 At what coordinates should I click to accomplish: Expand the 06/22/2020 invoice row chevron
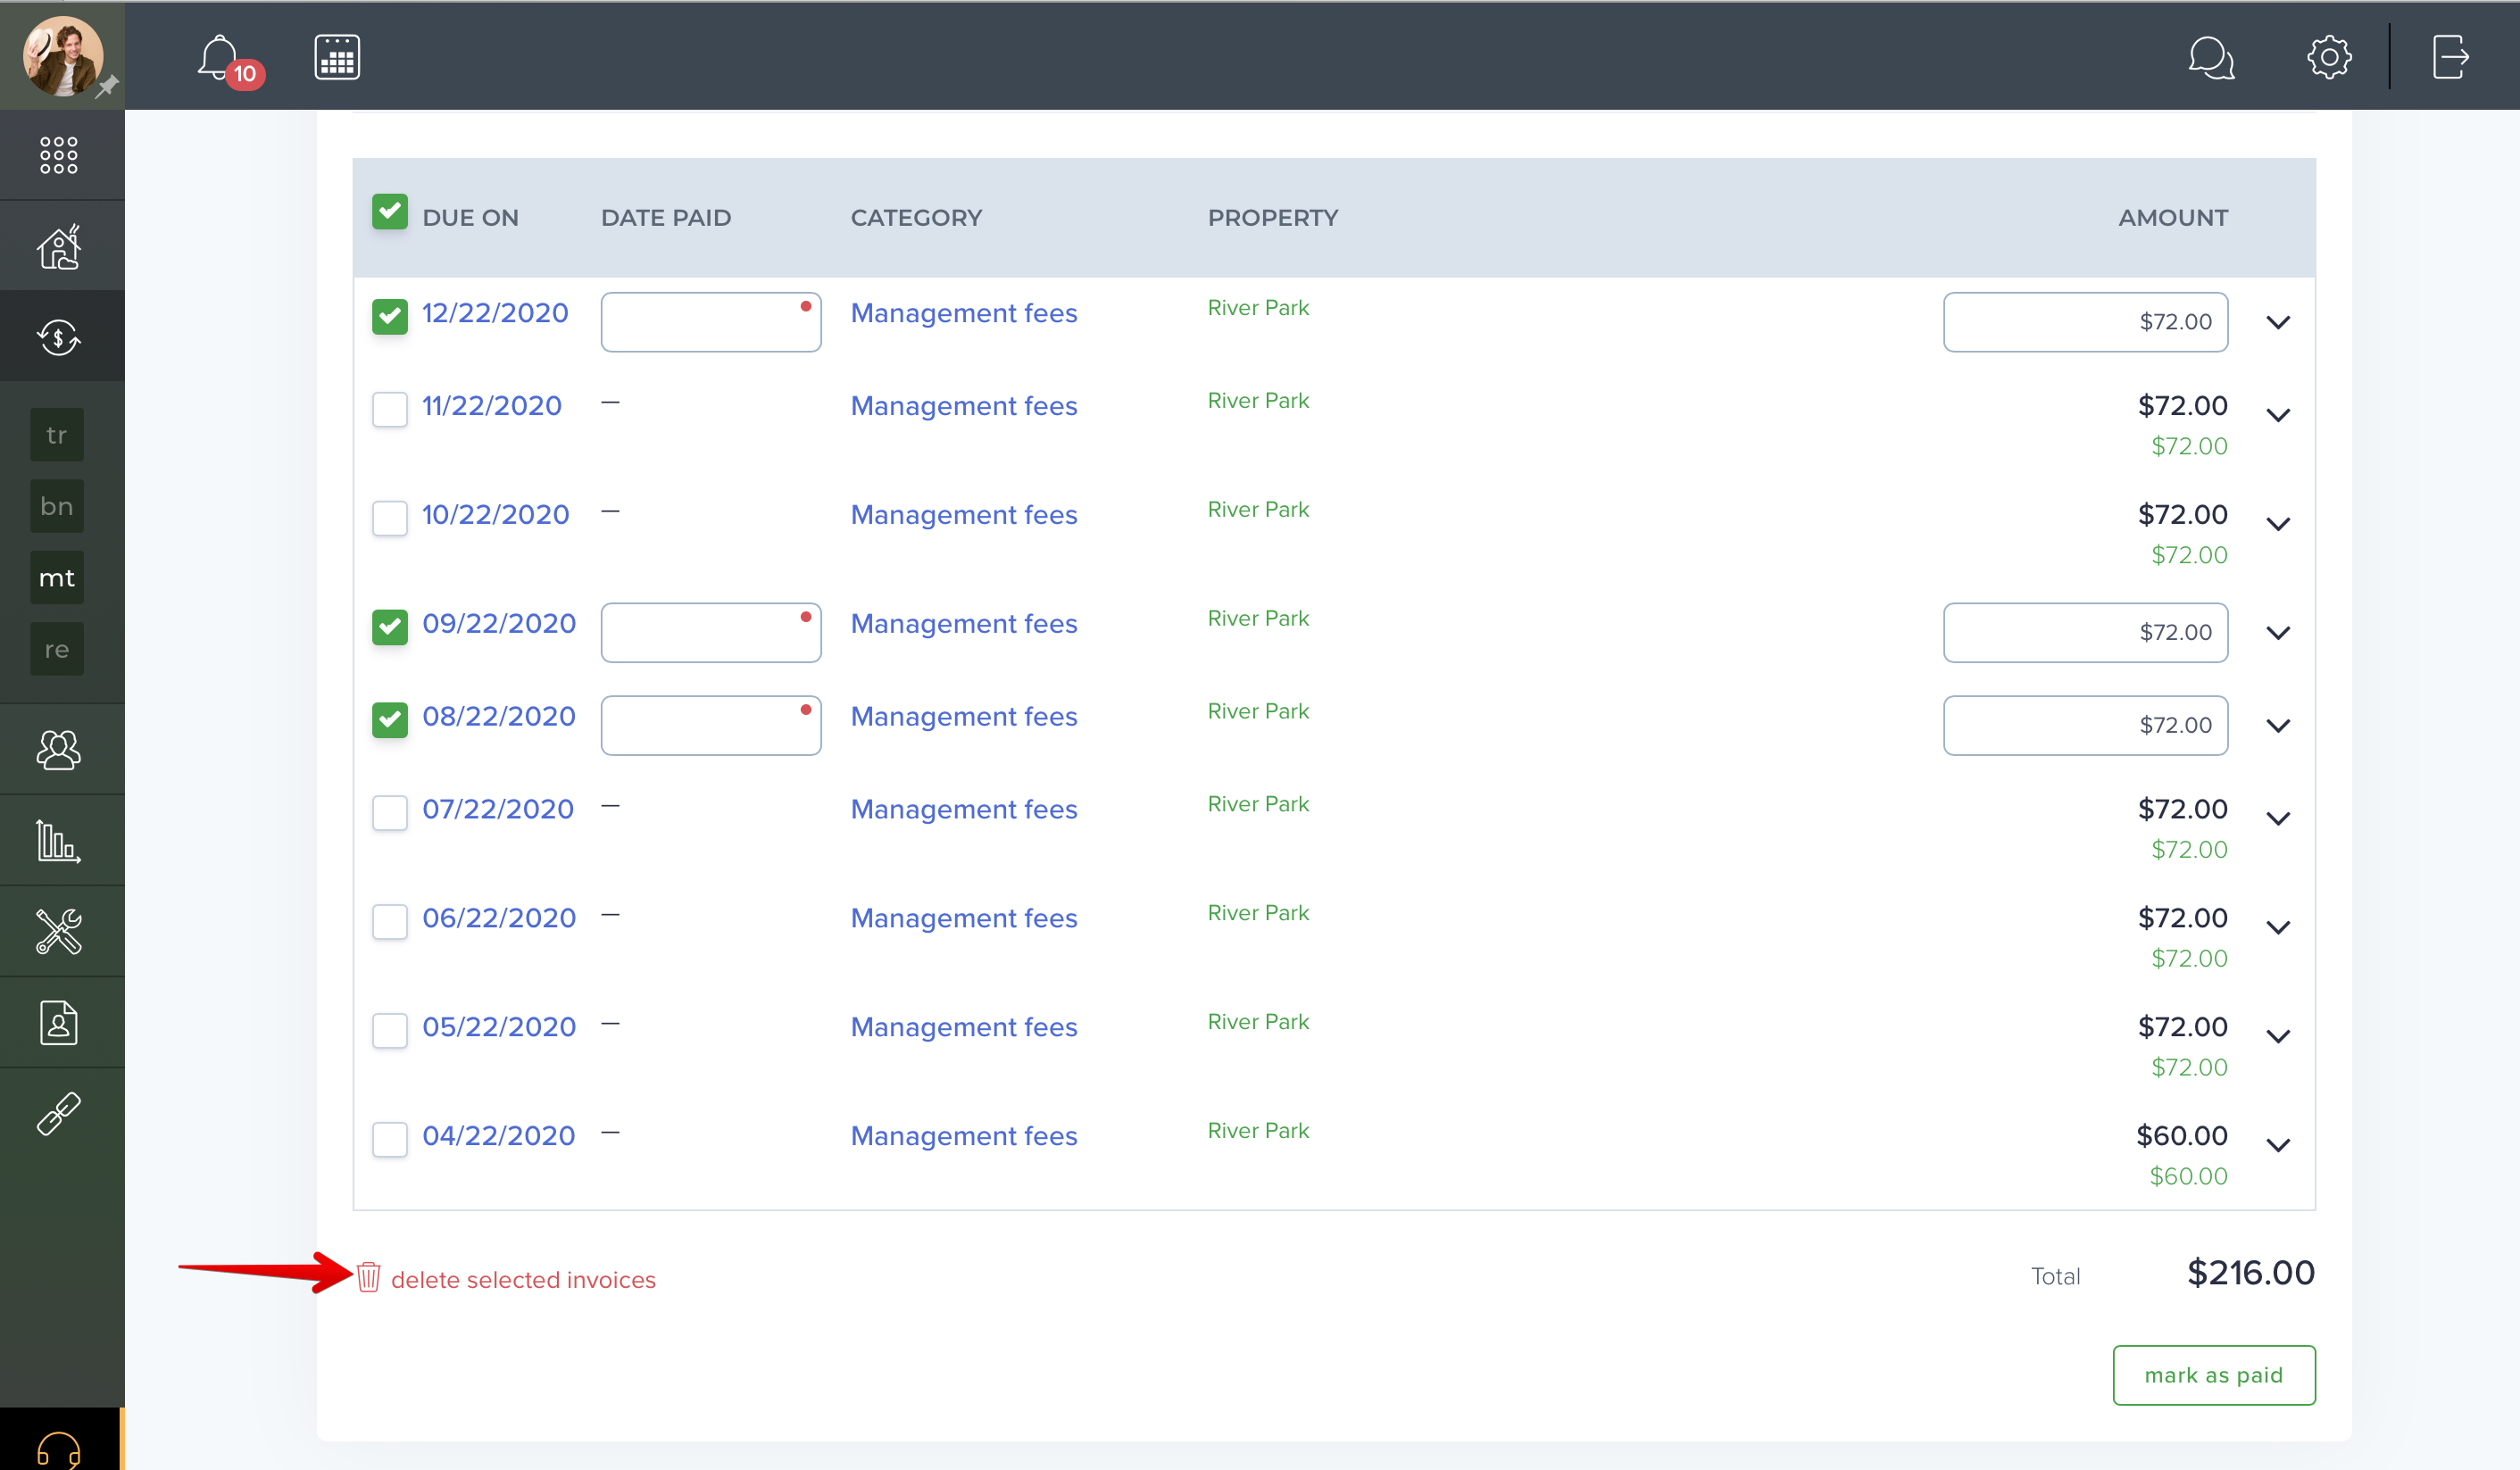tap(2278, 928)
